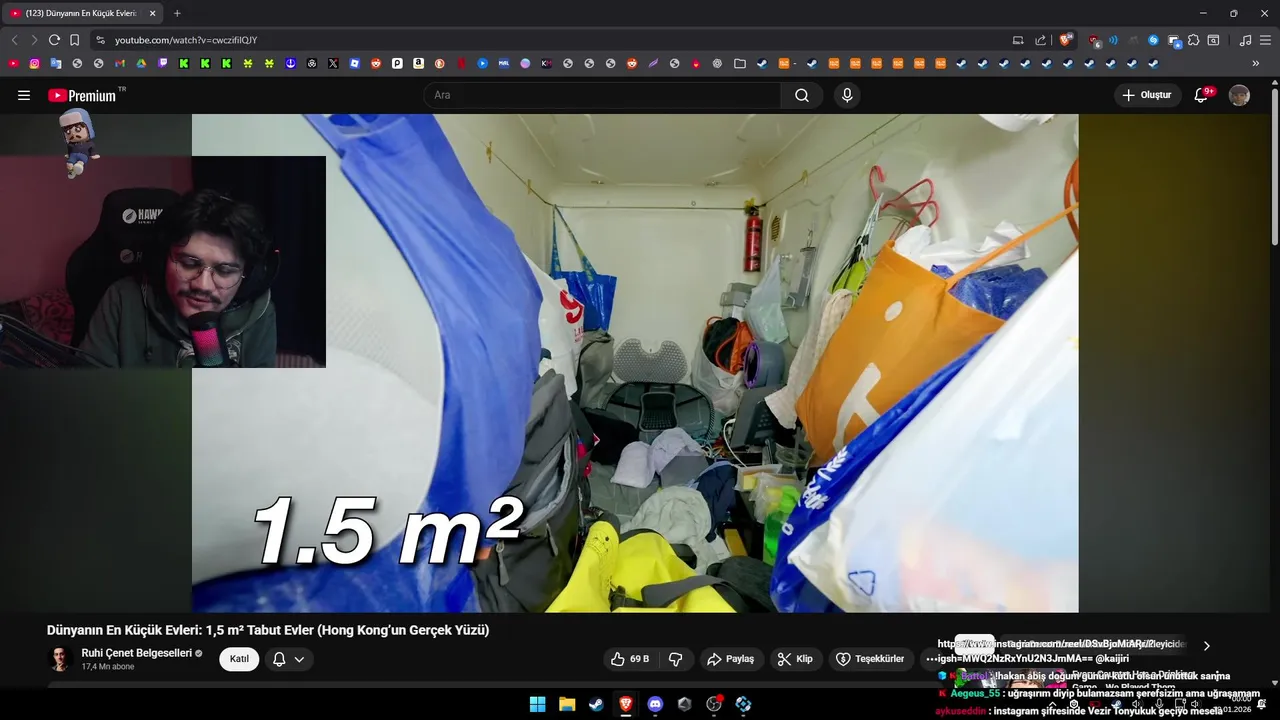
Task: Open the bookmarks folder icon
Action: point(740,63)
